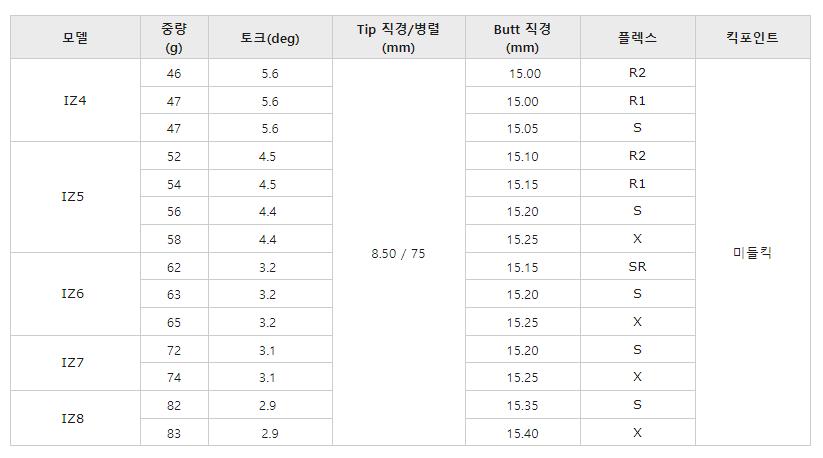Select the IZ4 model cell
The width and height of the screenshot is (823, 458).
point(75,101)
